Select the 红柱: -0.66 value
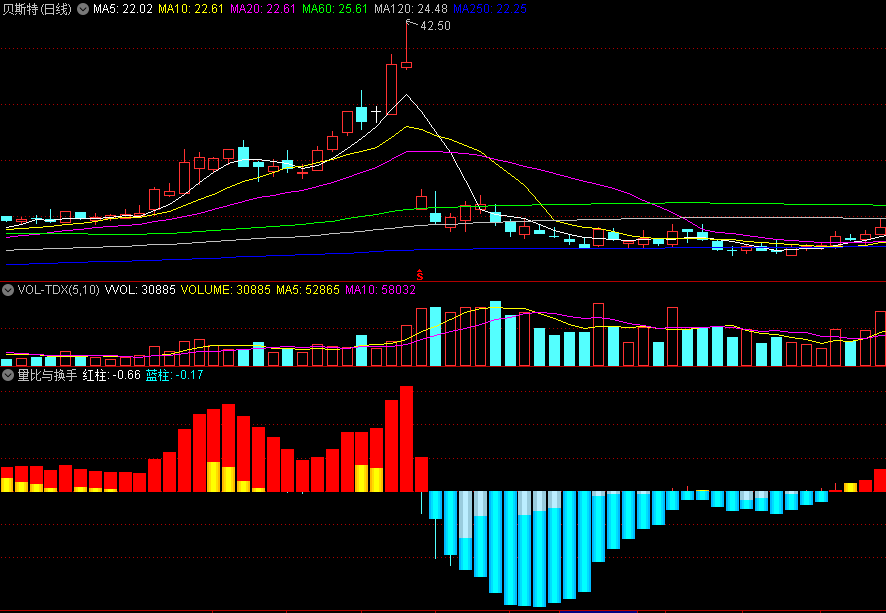 click(111, 375)
